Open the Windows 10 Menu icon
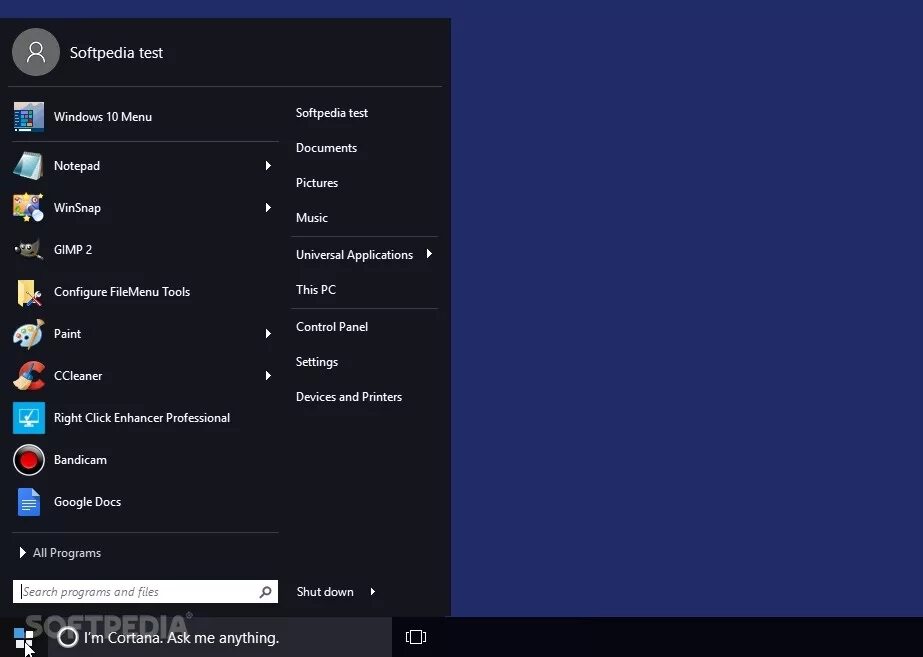 coord(29,117)
